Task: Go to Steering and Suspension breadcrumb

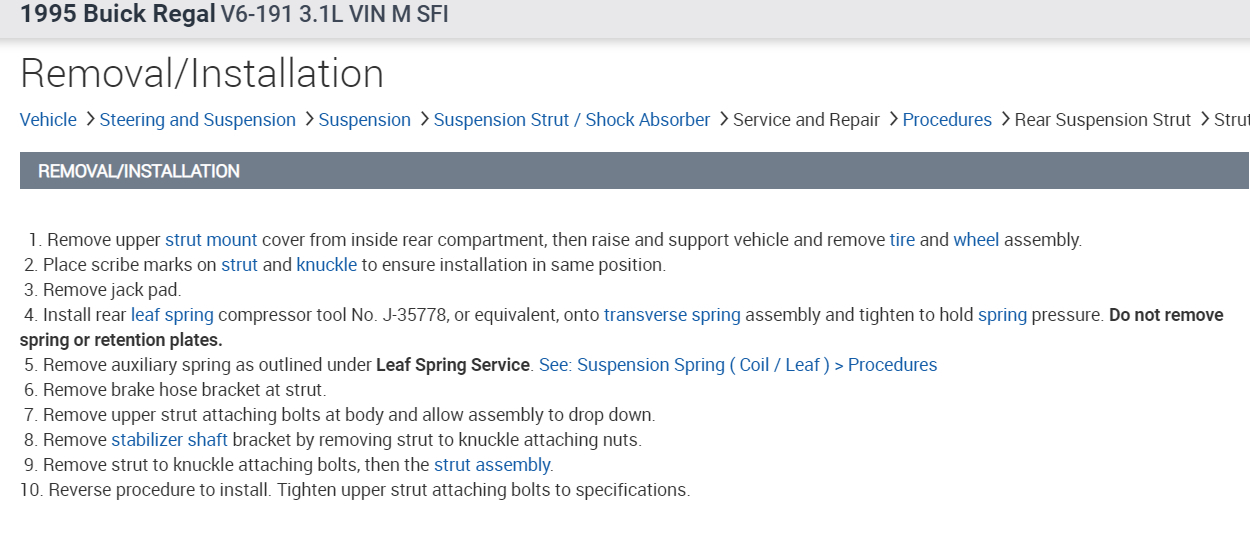Action: (198, 120)
